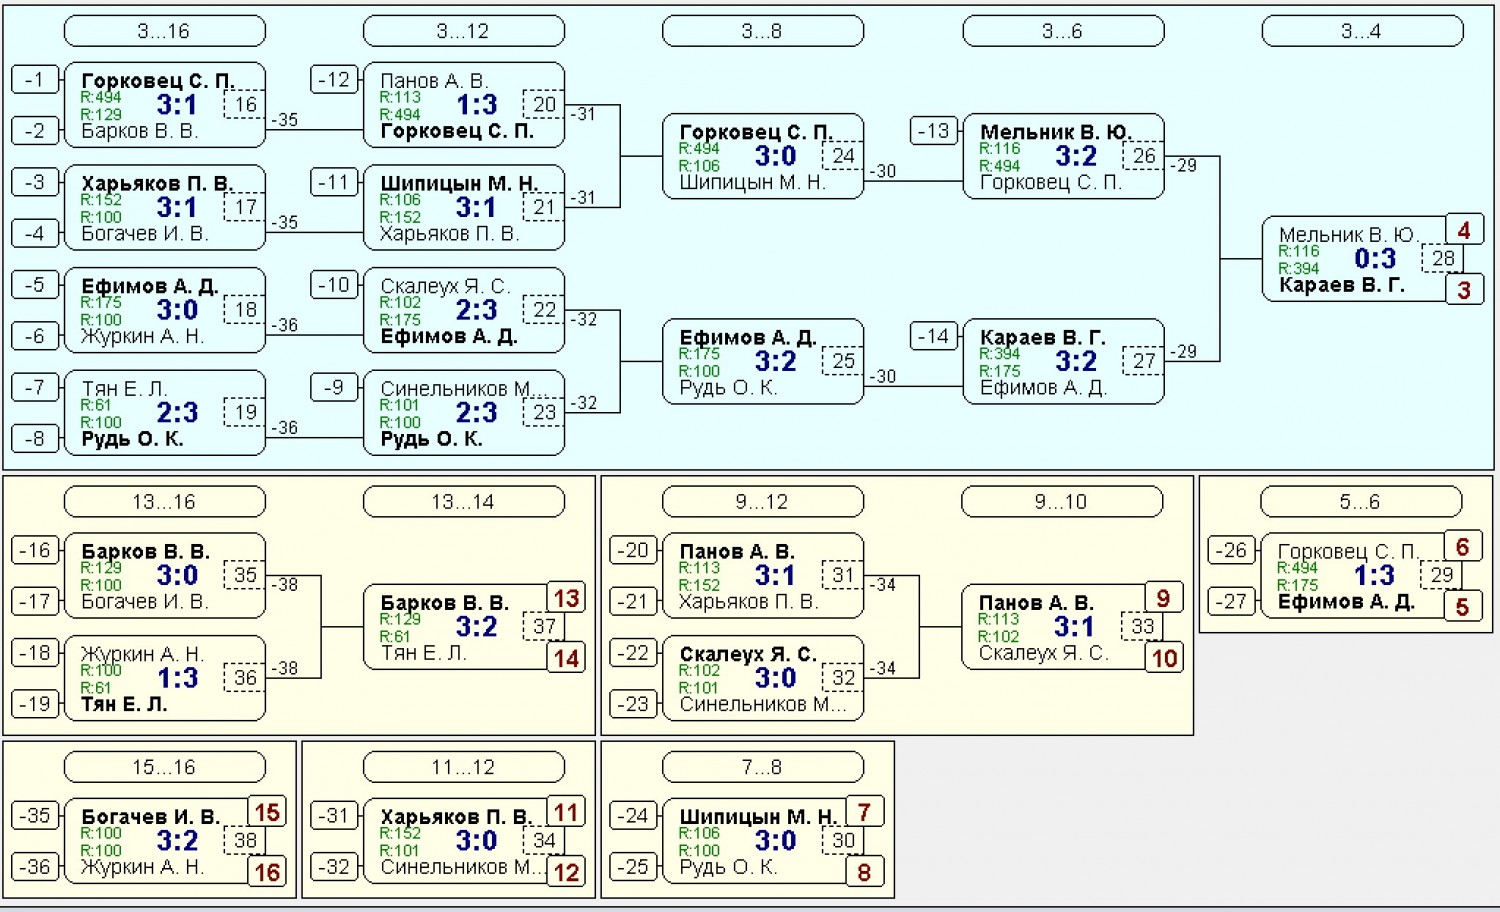Click the final place 7 badge
The width and height of the screenshot is (1500, 912).
(x=865, y=812)
